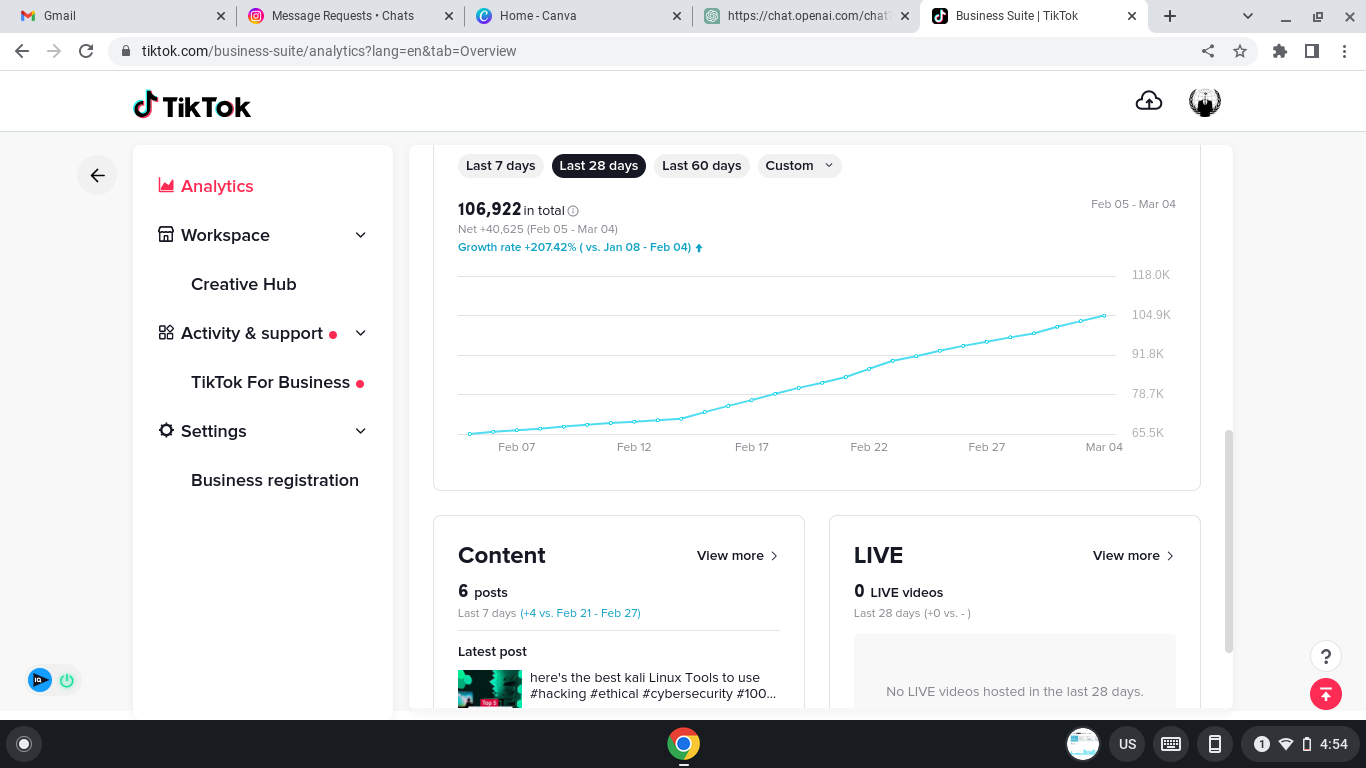Click the Analytics chart icon
This screenshot has width=1366, height=768.
[x=167, y=186]
